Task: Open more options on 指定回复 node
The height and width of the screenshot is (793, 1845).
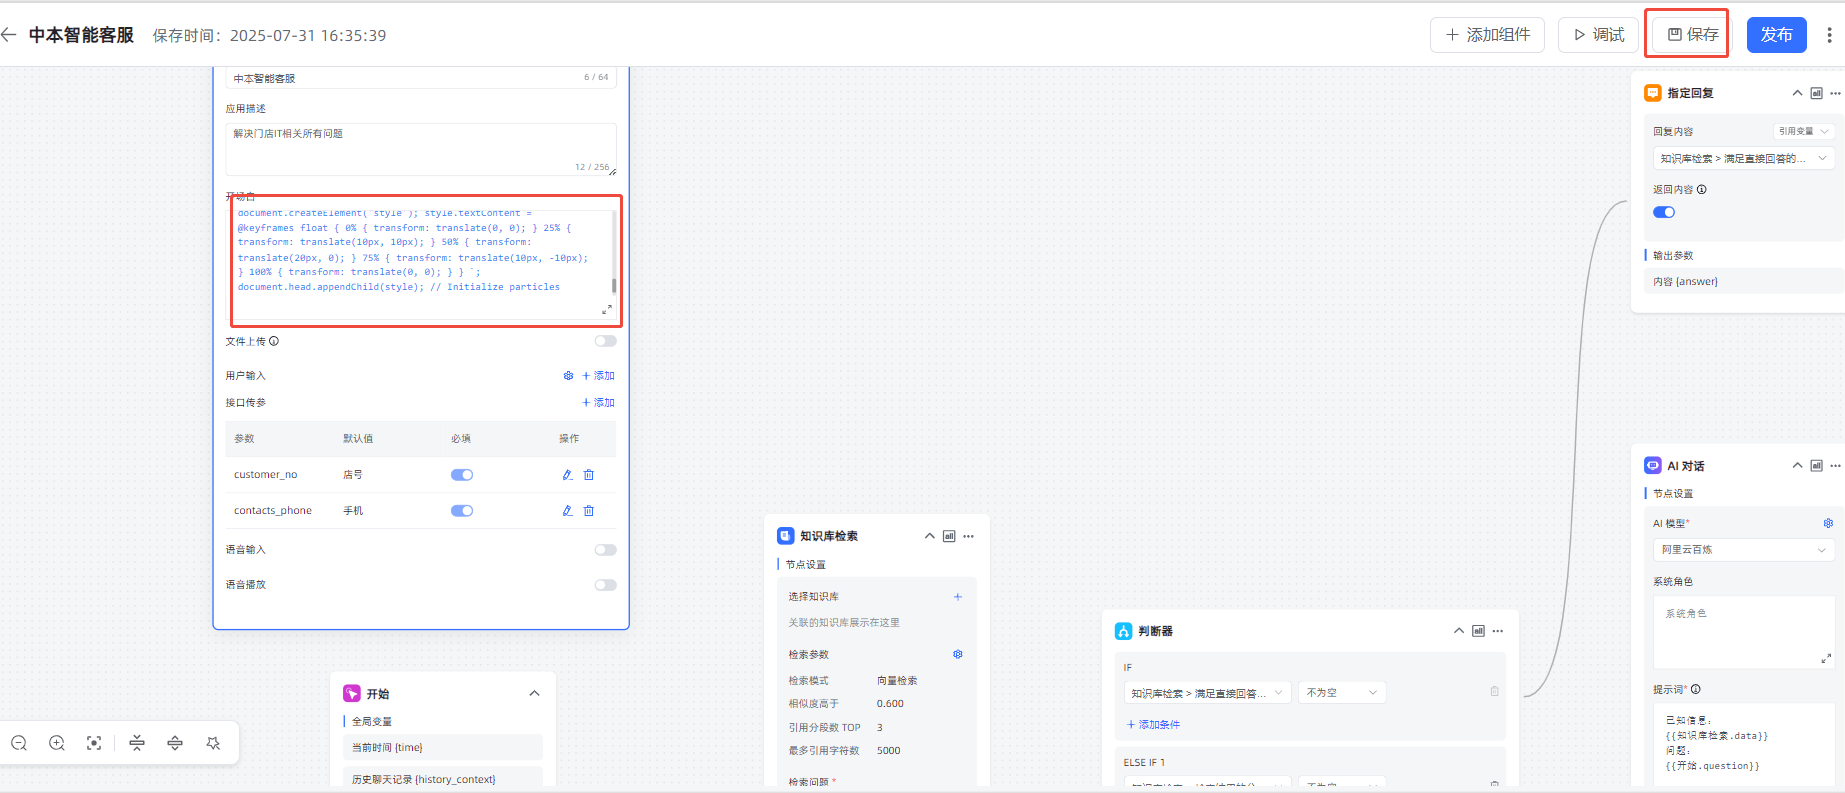Action: point(1835,93)
